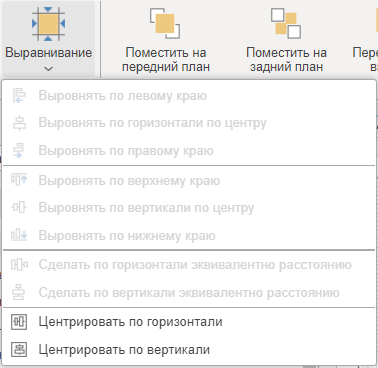Click the align bottom edge icon
This screenshot has width=378, height=368.
pyautogui.click(x=19, y=235)
